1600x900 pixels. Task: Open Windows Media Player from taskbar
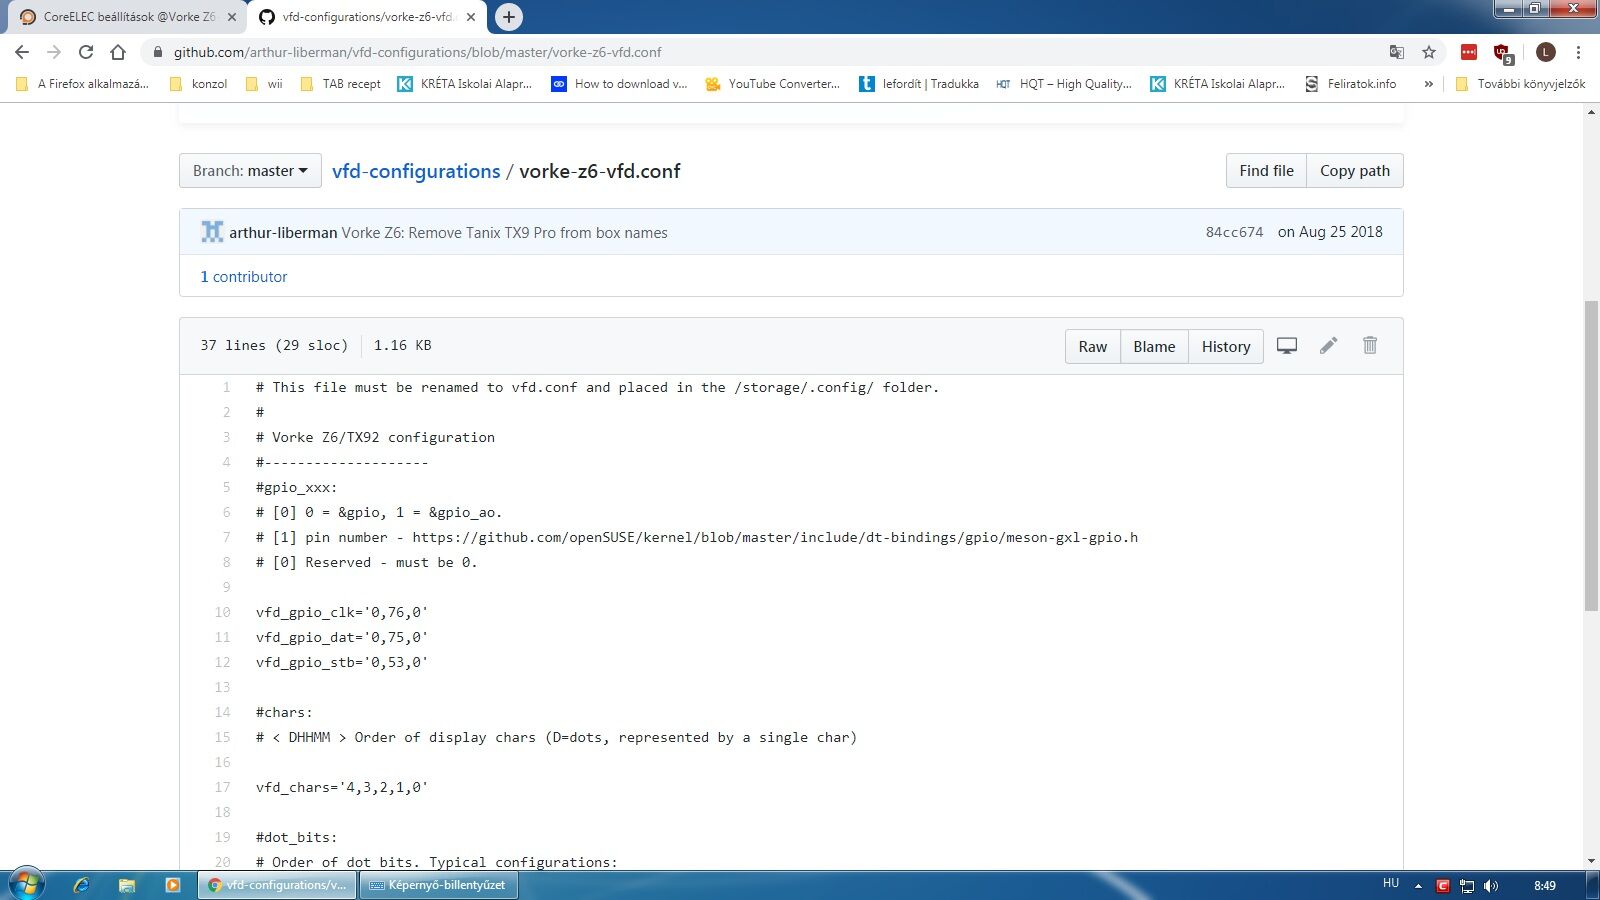pyautogui.click(x=172, y=885)
